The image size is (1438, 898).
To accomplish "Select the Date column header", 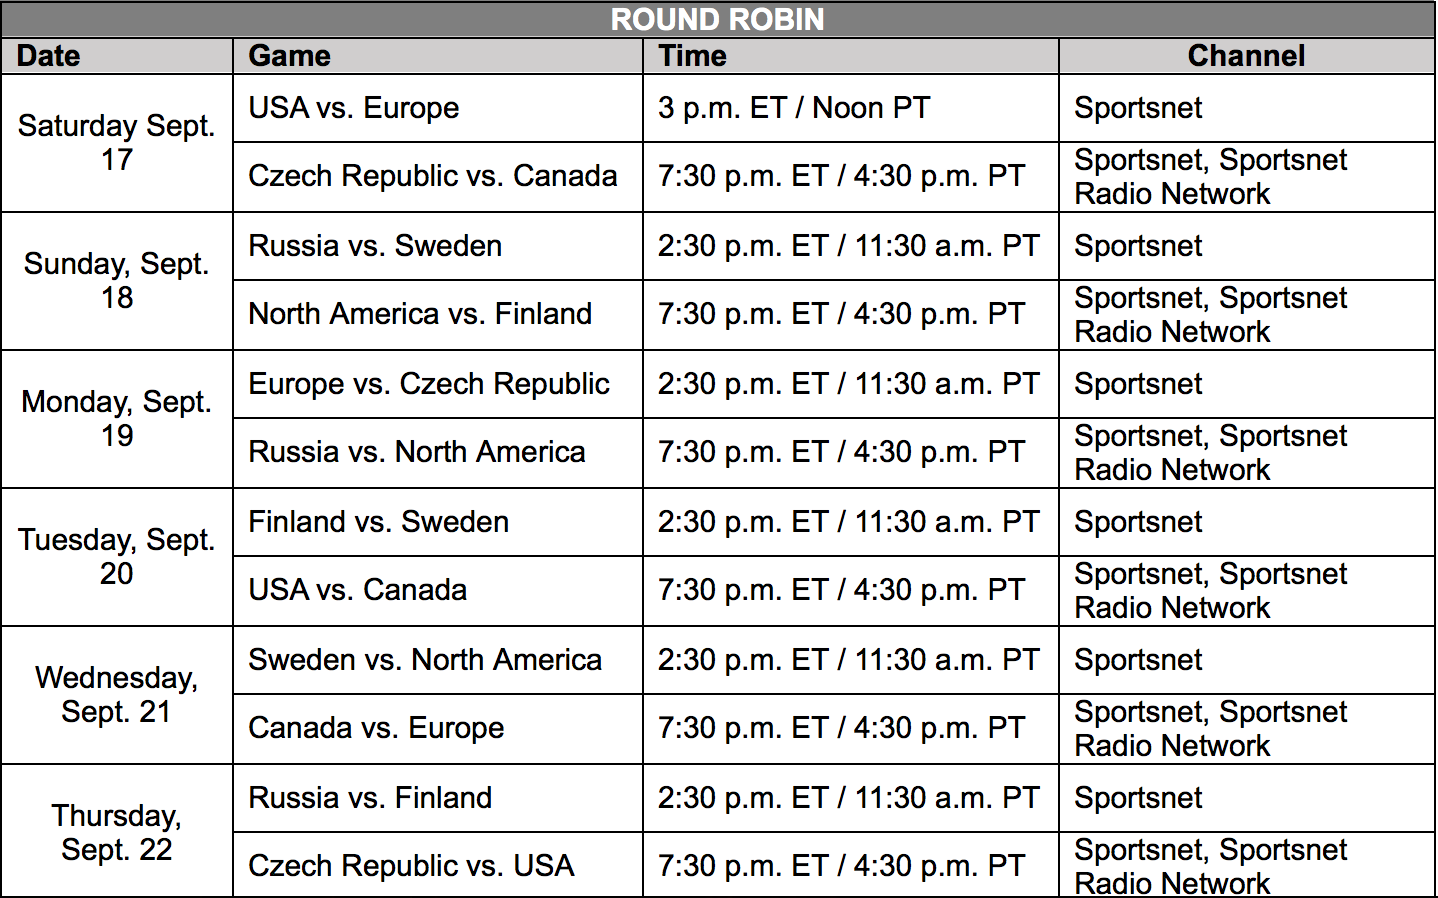I will click(x=117, y=56).
